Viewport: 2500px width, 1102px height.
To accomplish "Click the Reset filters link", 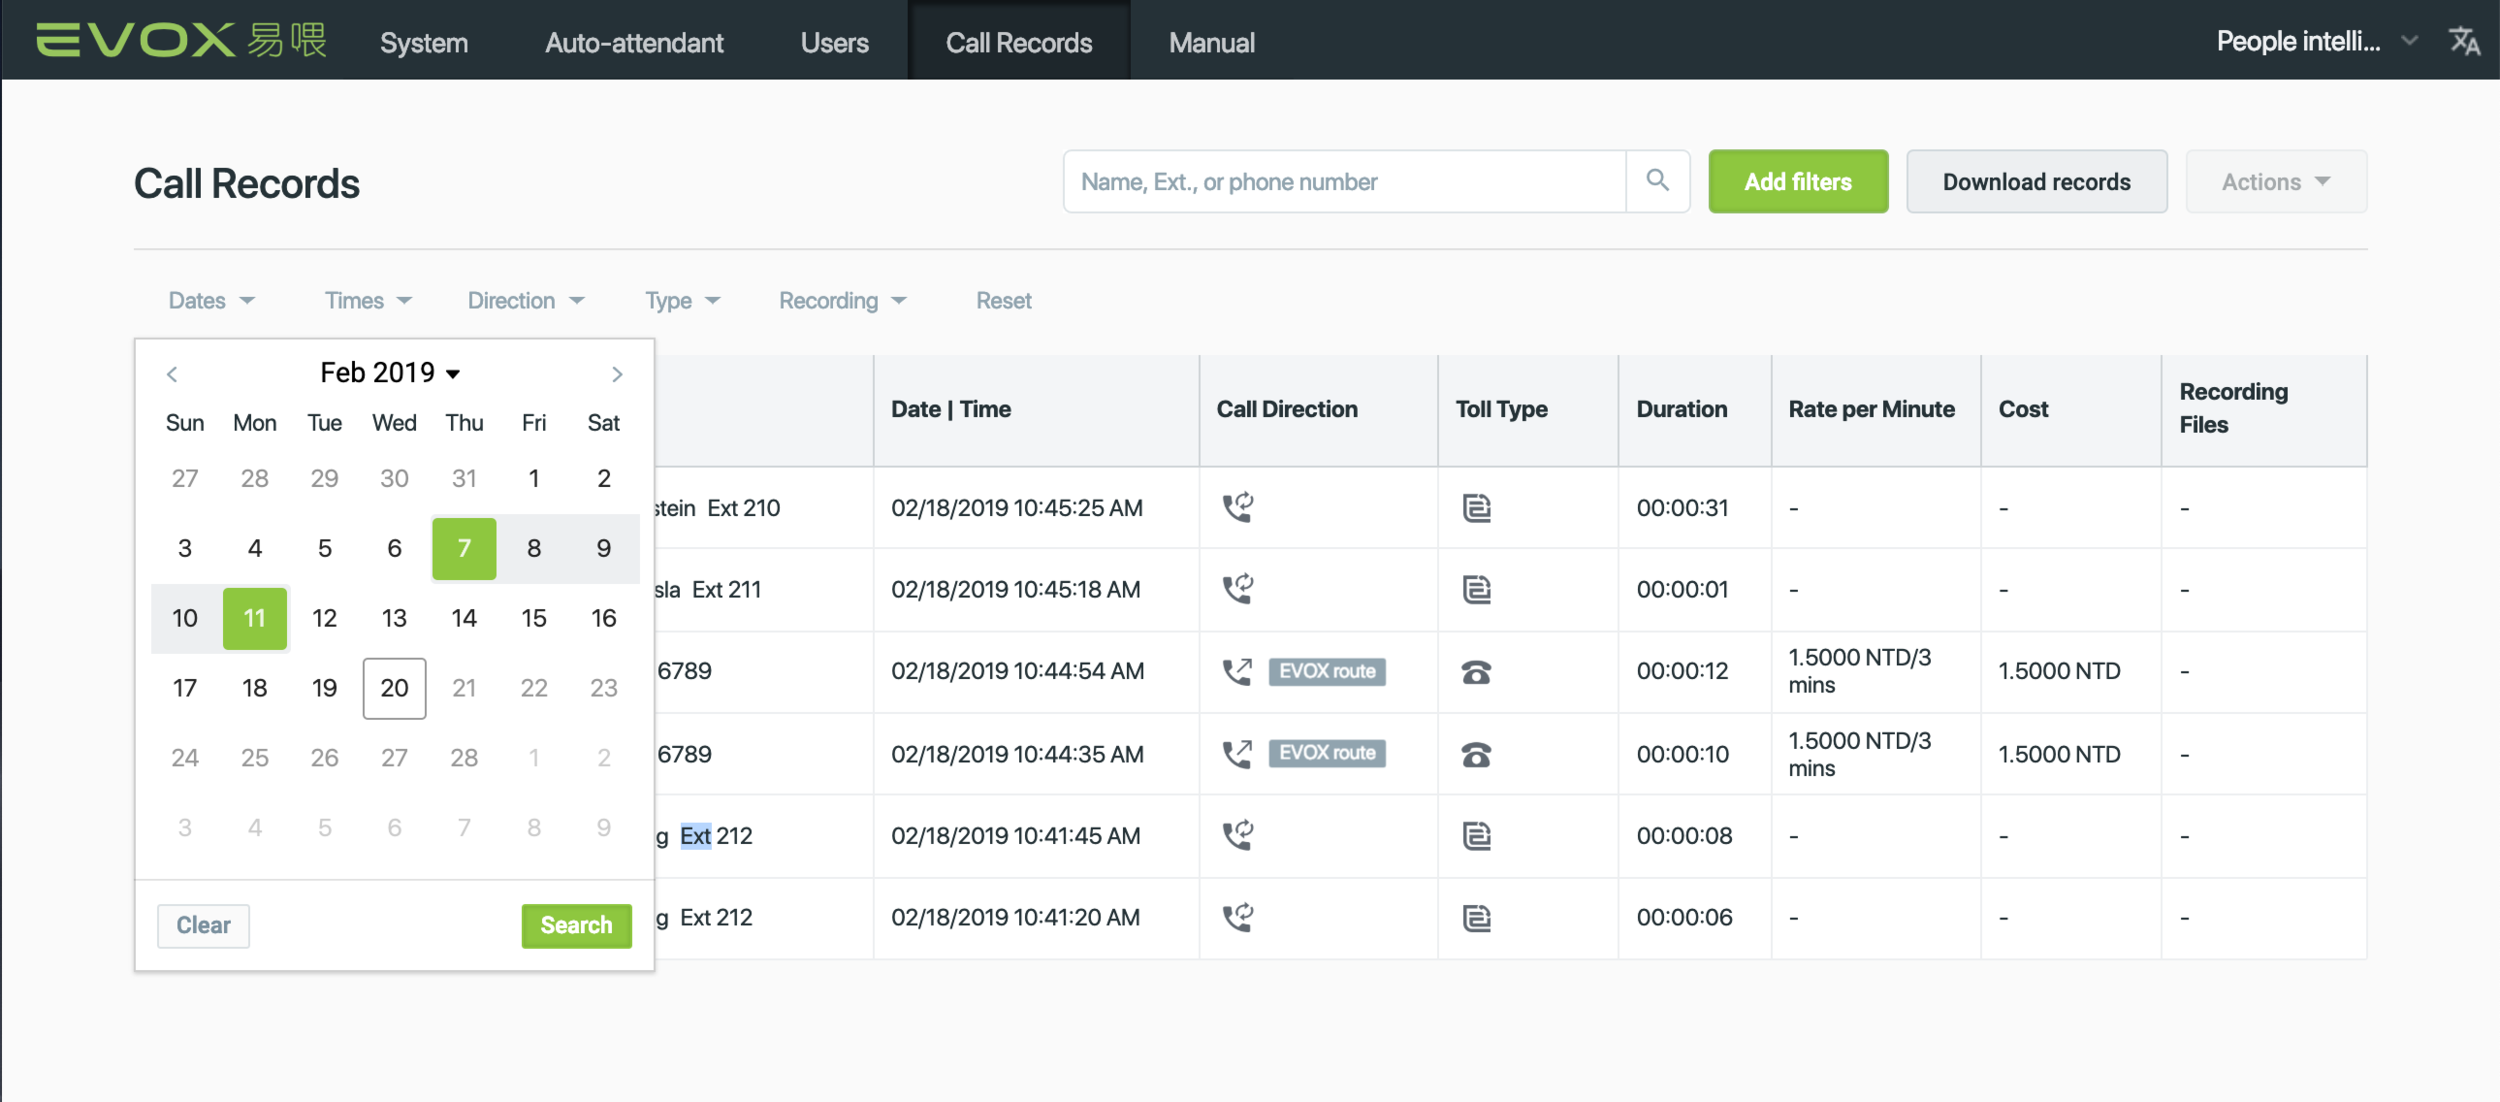I will 1003,300.
